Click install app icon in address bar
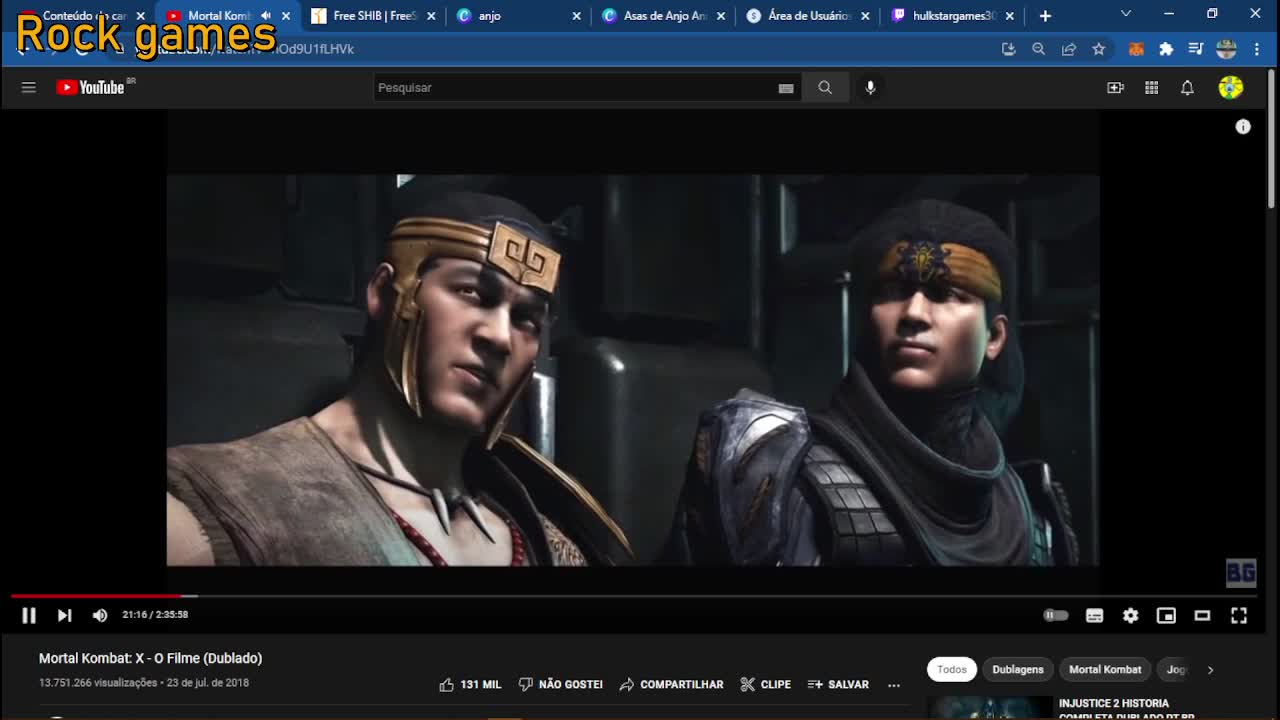 click(1008, 49)
